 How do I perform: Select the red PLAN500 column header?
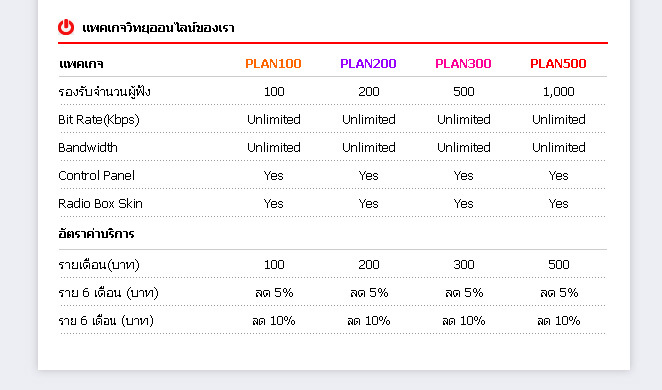click(x=558, y=64)
